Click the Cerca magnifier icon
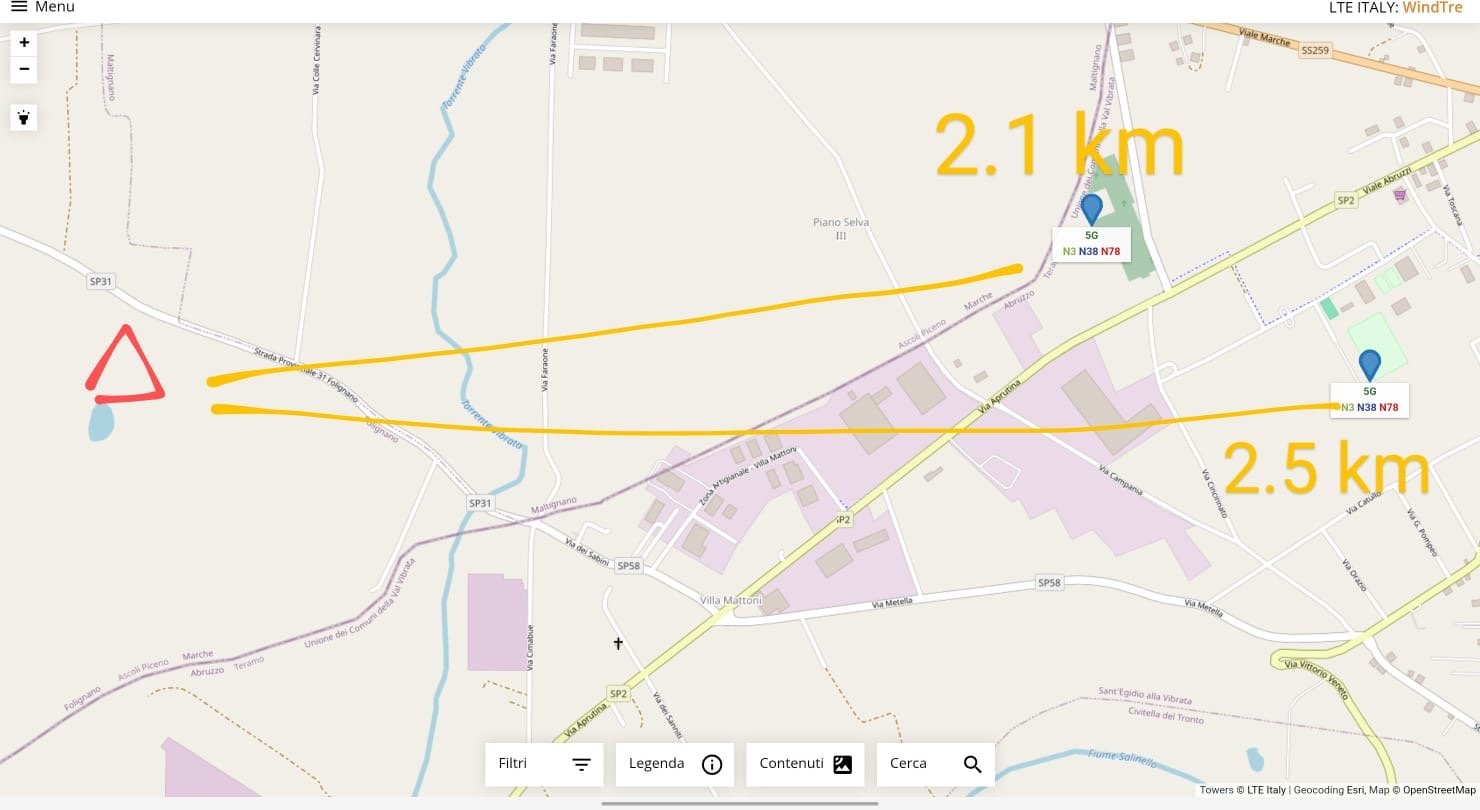Viewport: 1480px width, 810px height. 973,765
